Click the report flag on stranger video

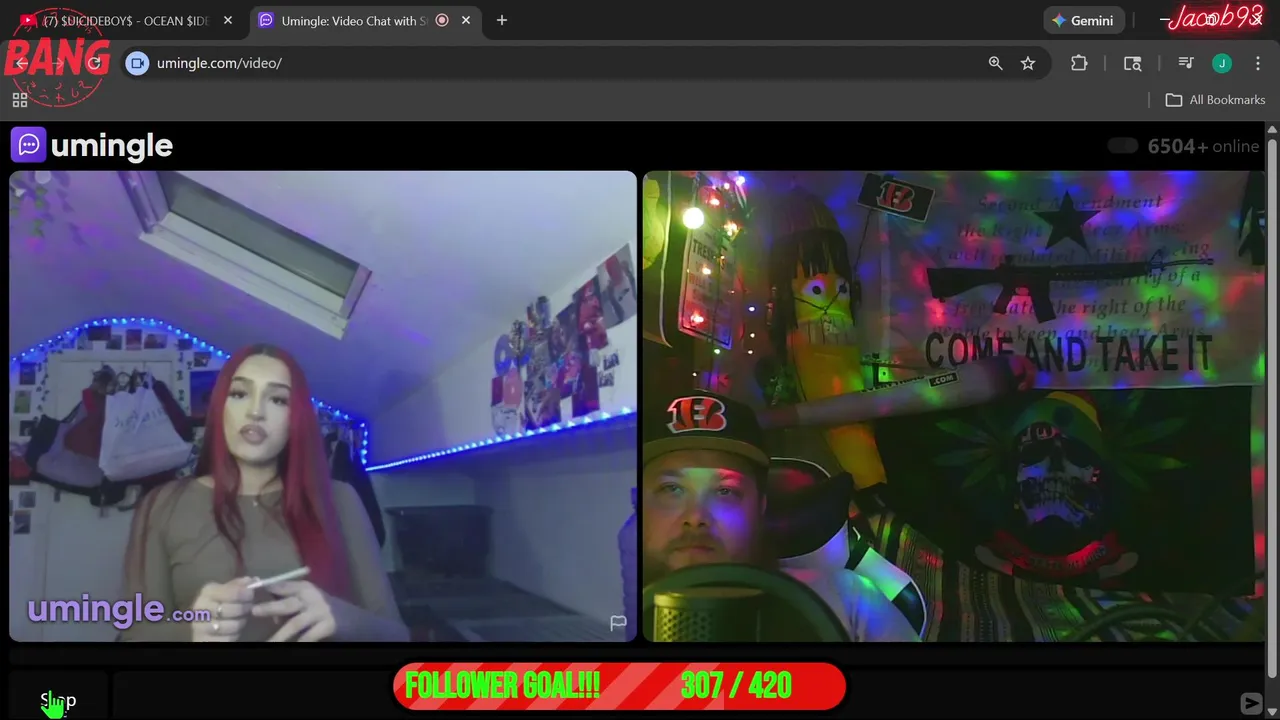[x=618, y=623]
